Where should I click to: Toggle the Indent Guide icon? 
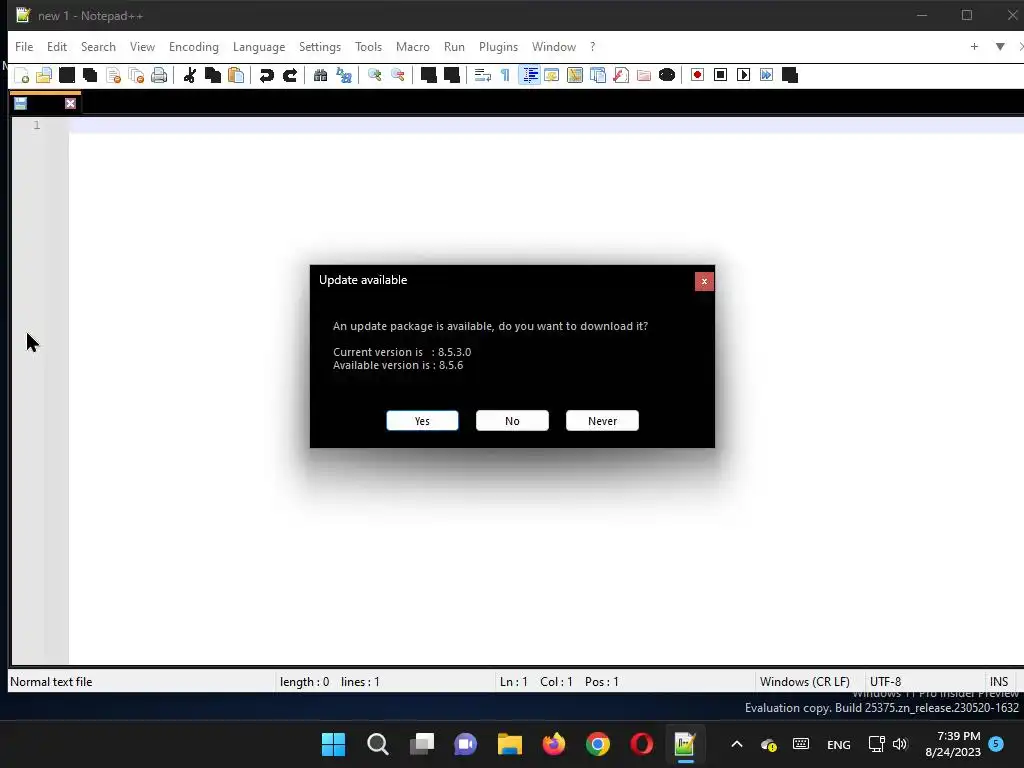point(530,75)
